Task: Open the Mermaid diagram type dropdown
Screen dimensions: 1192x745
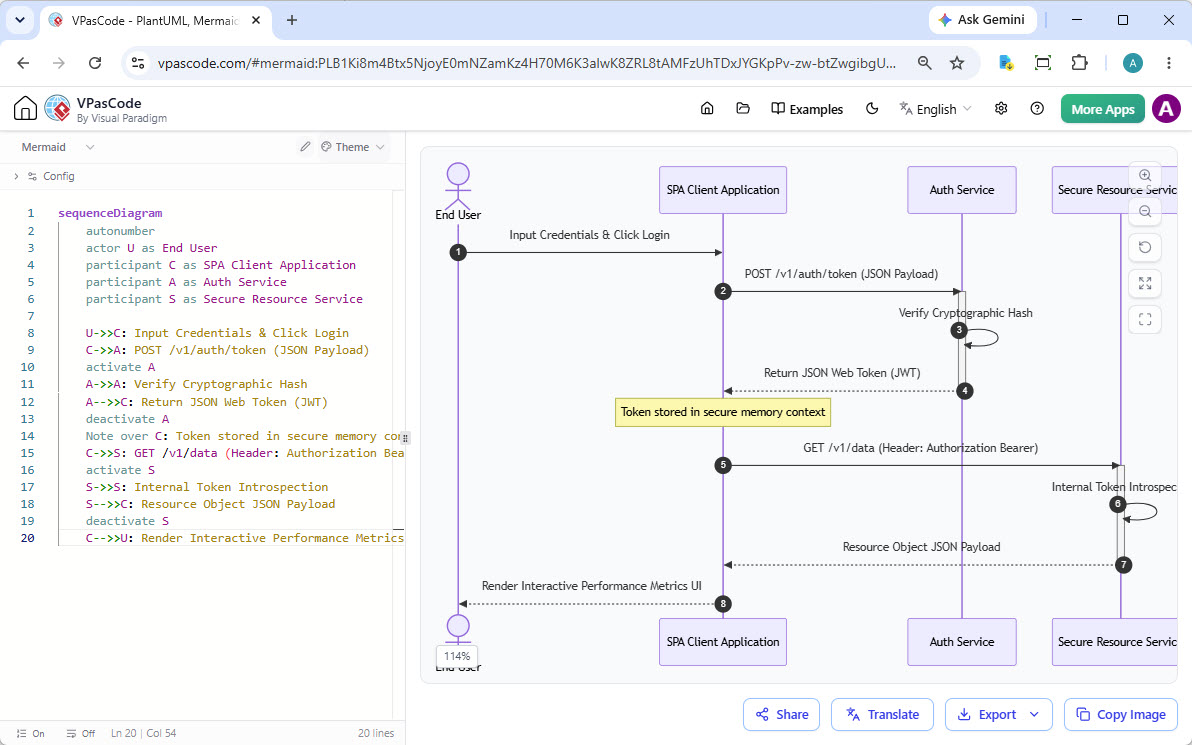Action: 57,147
